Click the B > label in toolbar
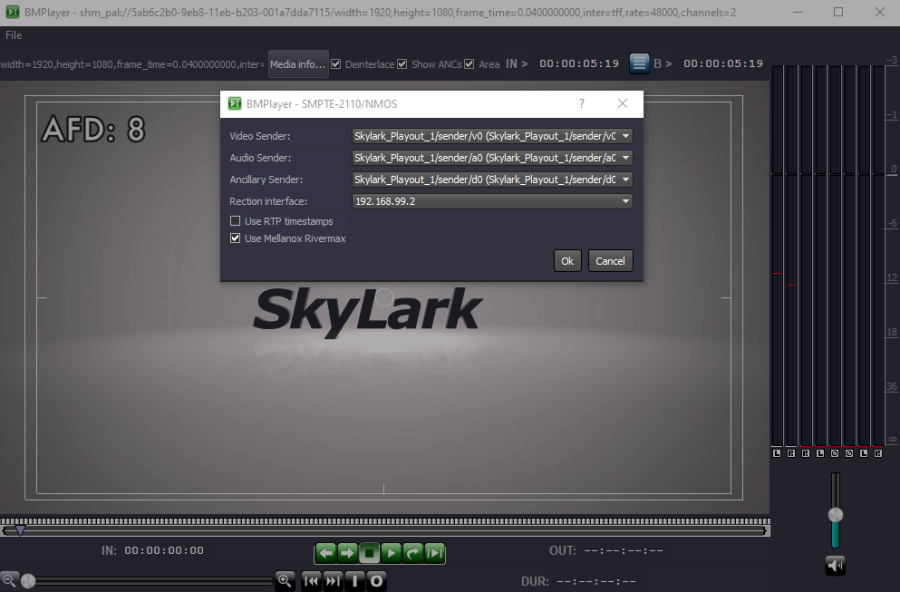The width and height of the screenshot is (900, 592). pyautogui.click(x=663, y=64)
